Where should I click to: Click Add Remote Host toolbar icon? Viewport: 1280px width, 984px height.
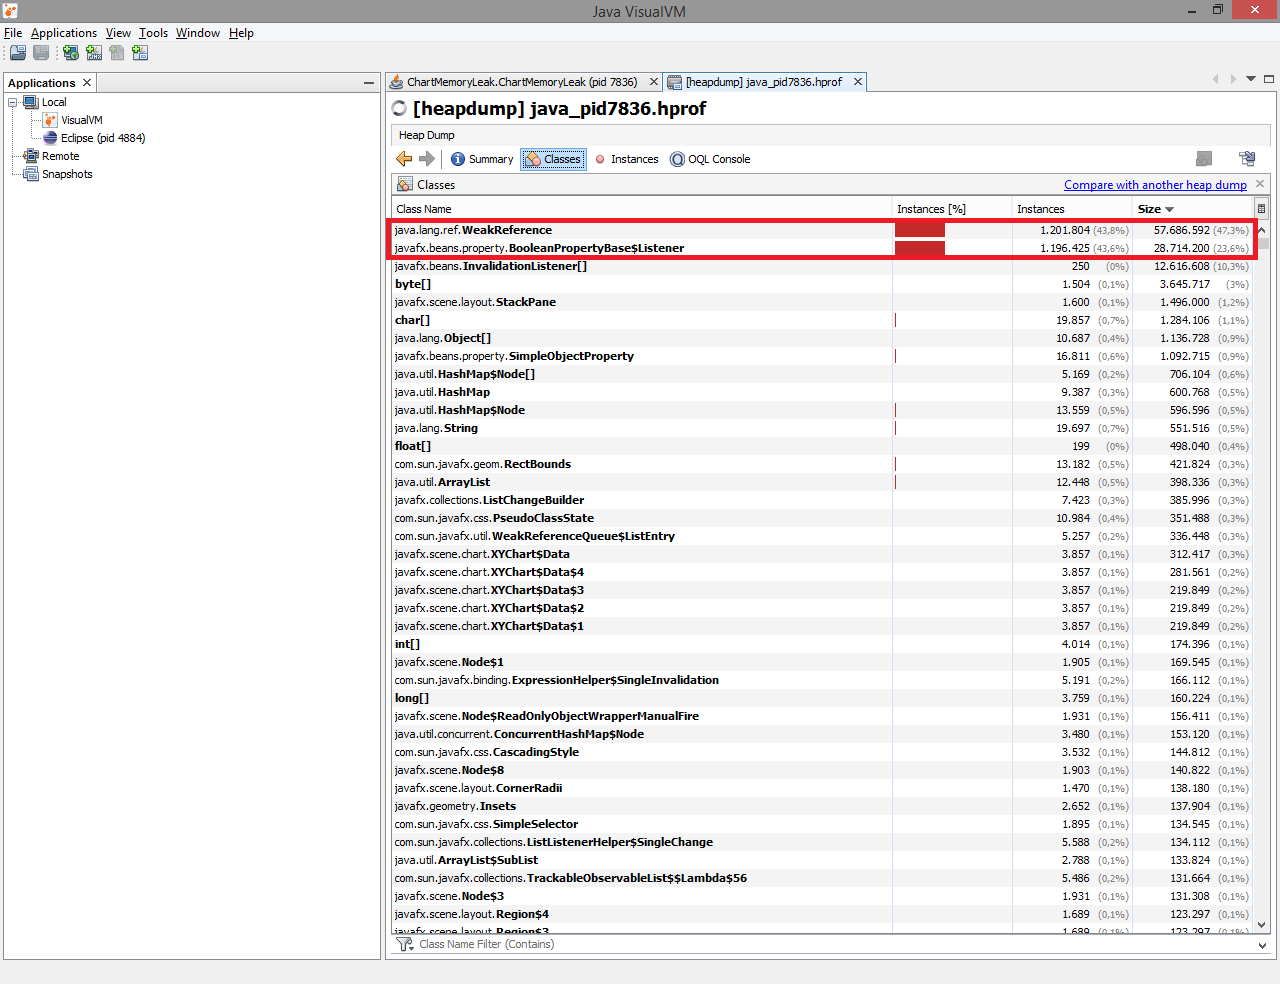coord(71,53)
